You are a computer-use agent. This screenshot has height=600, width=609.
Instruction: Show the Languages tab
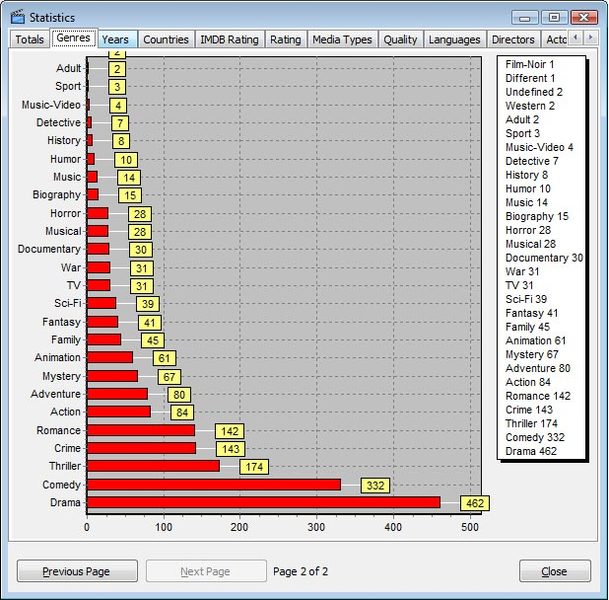pyautogui.click(x=454, y=39)
